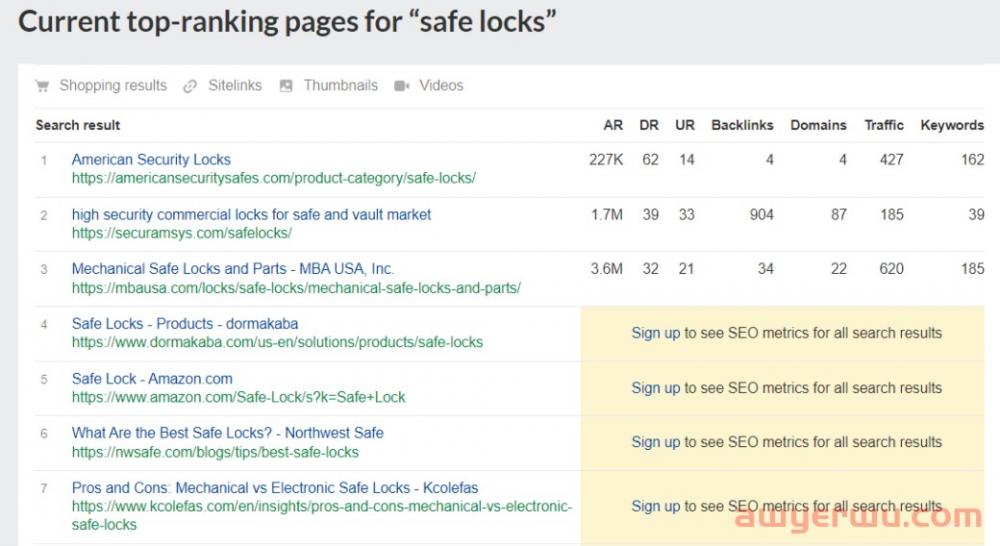Click the Keywords column header
The width and height of the screenshot is (1000, 546).
(x=952, y=125)
